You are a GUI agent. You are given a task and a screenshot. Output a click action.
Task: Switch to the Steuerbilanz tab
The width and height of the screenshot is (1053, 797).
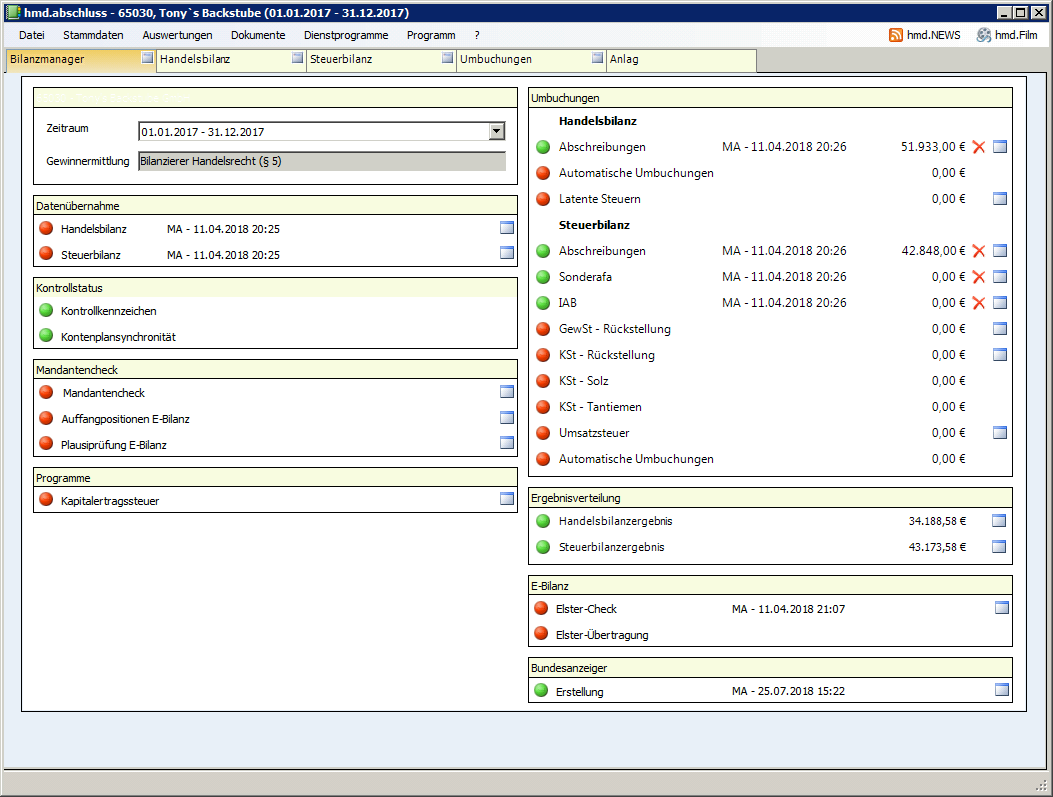coord(341,60)
